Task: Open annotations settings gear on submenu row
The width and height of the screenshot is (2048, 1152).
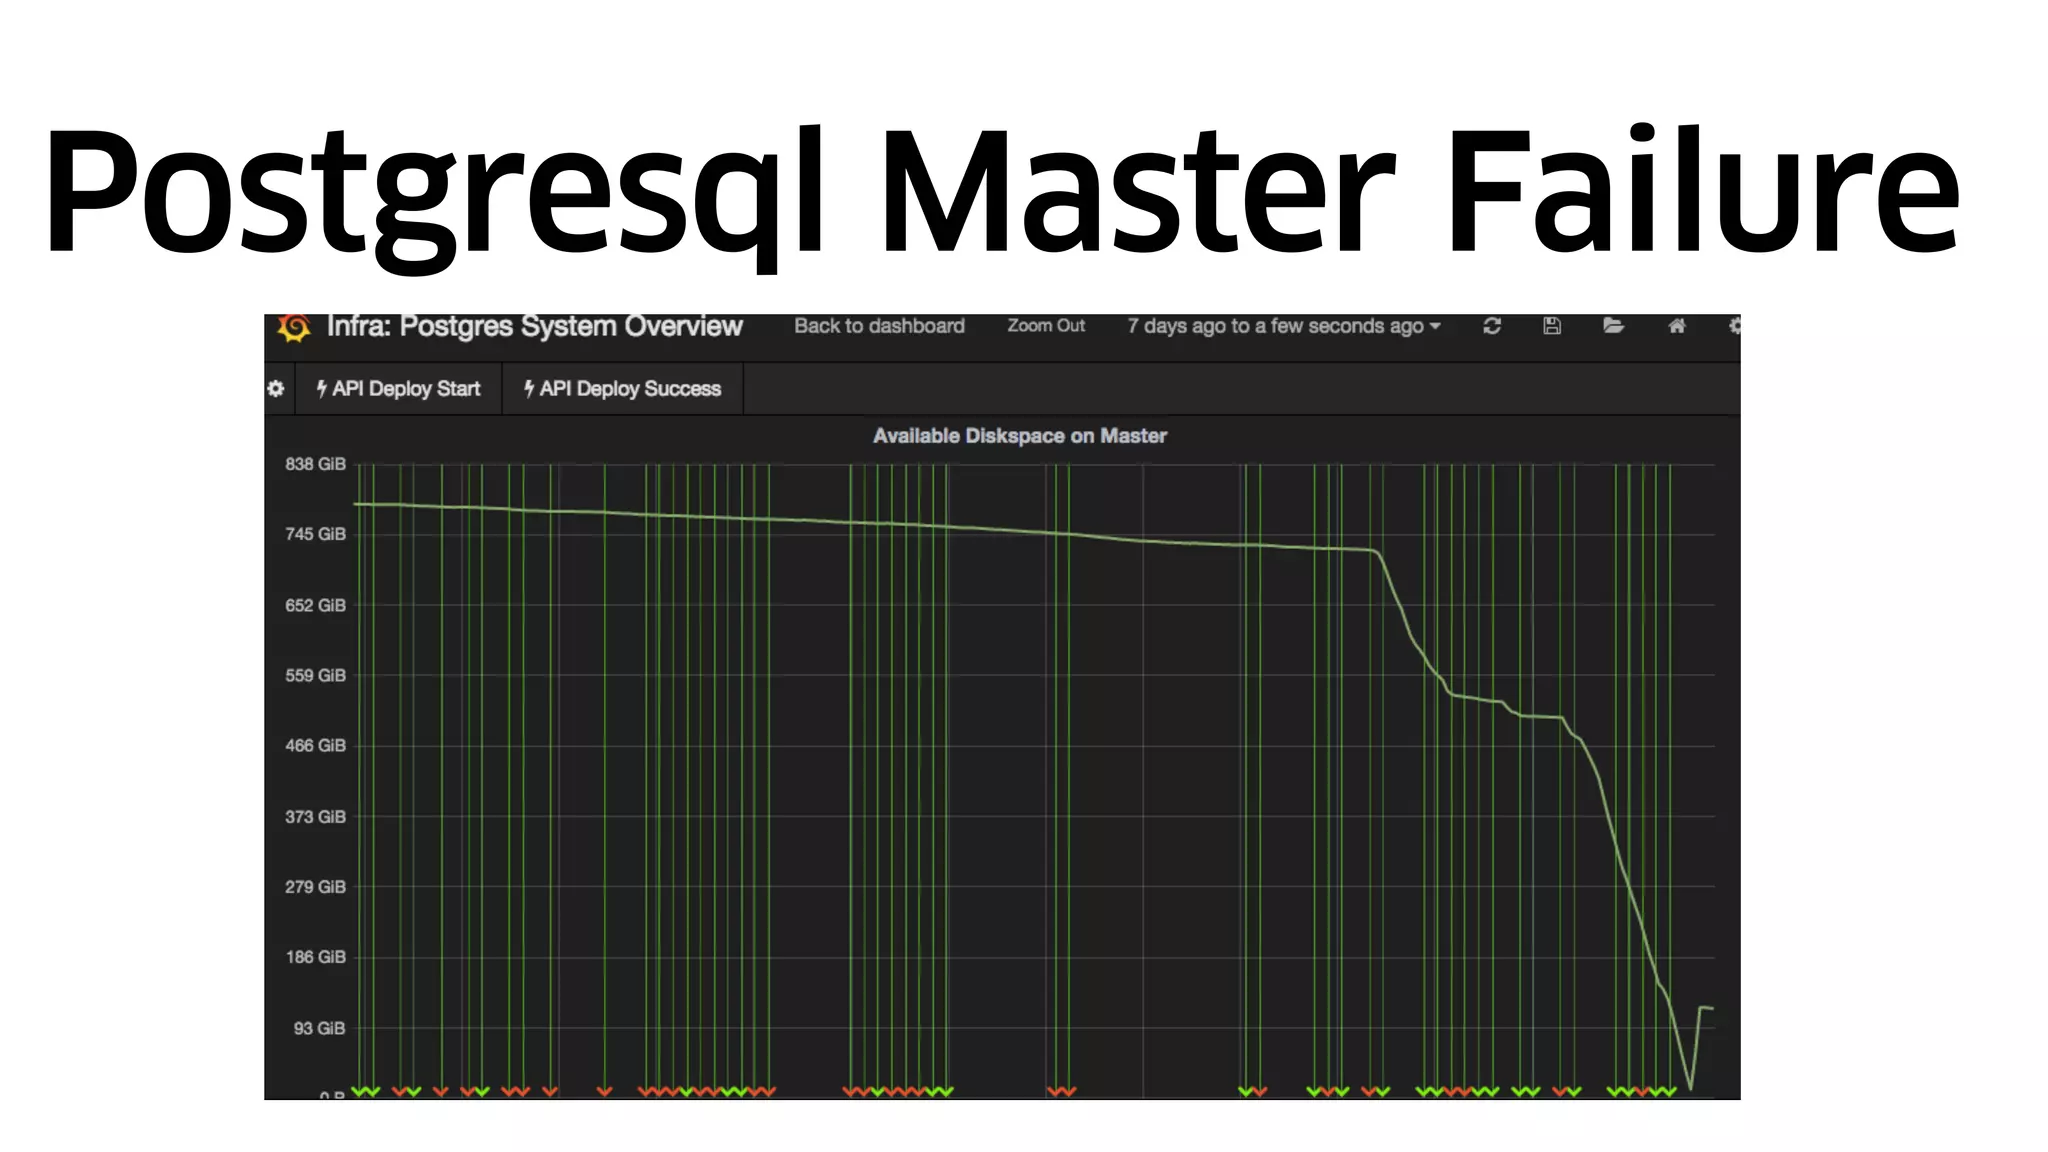Action: (x=276, y=389)
